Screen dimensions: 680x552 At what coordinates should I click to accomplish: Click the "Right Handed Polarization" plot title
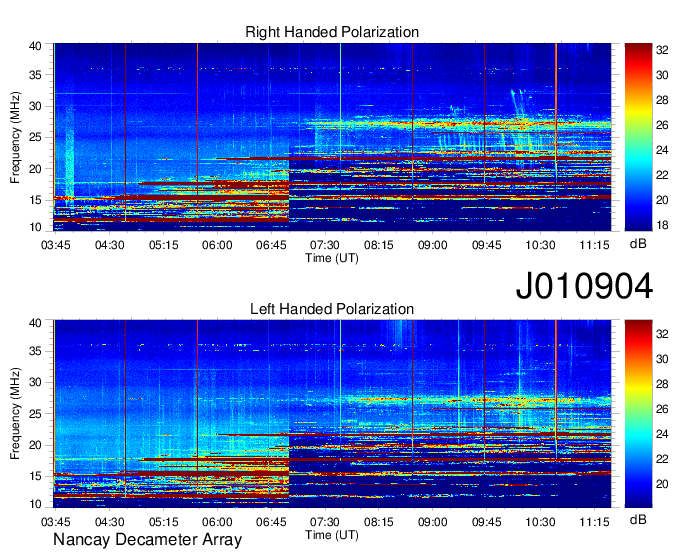coord(332,32)
